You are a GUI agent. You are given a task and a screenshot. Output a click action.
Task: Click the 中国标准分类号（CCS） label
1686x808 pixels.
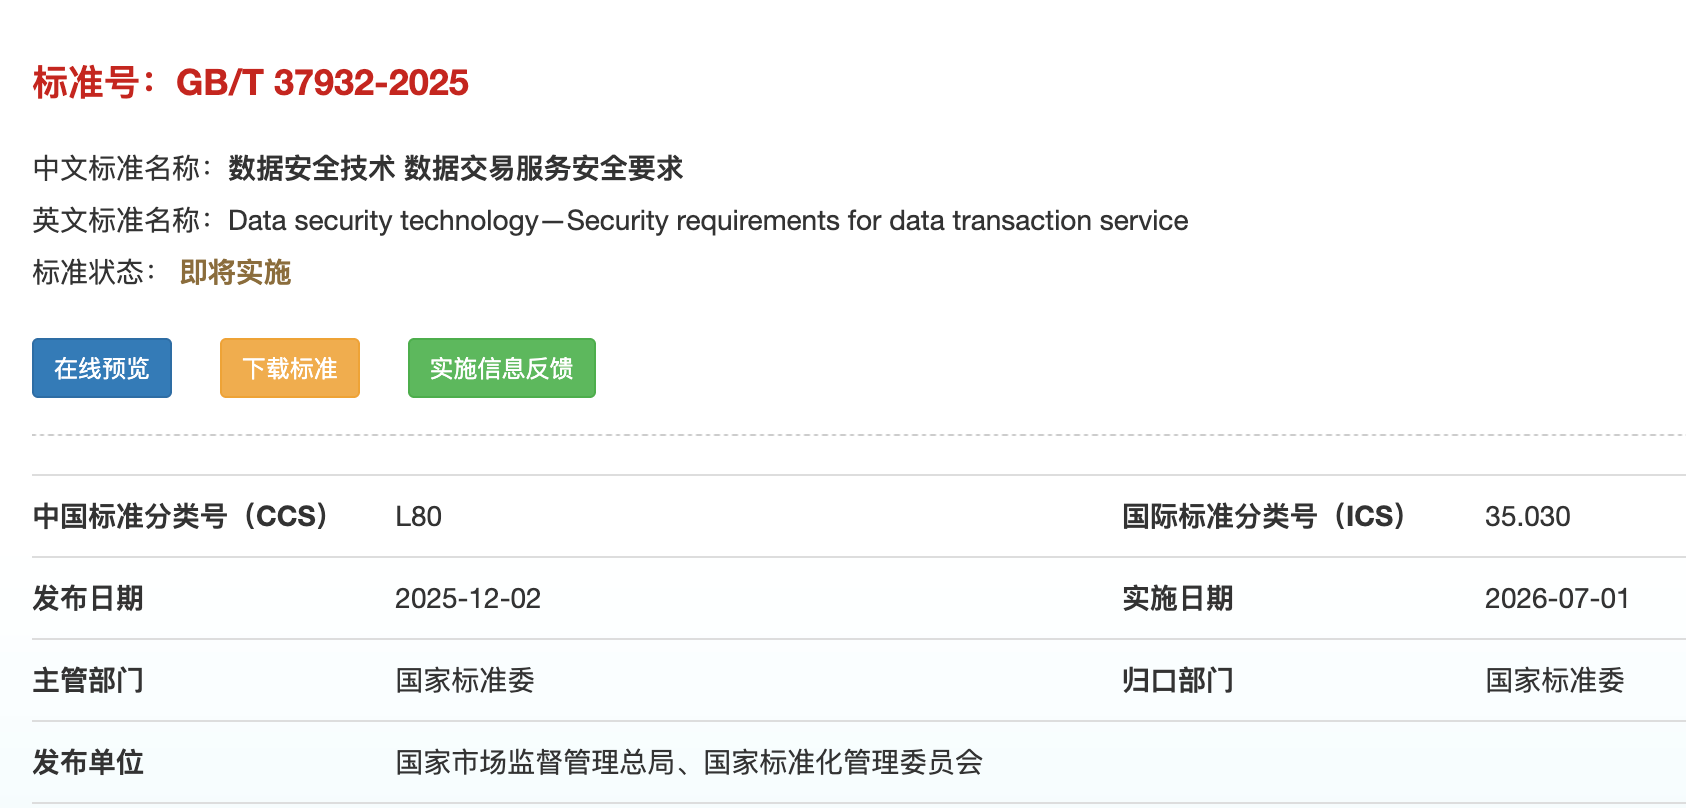click(180, 517)
